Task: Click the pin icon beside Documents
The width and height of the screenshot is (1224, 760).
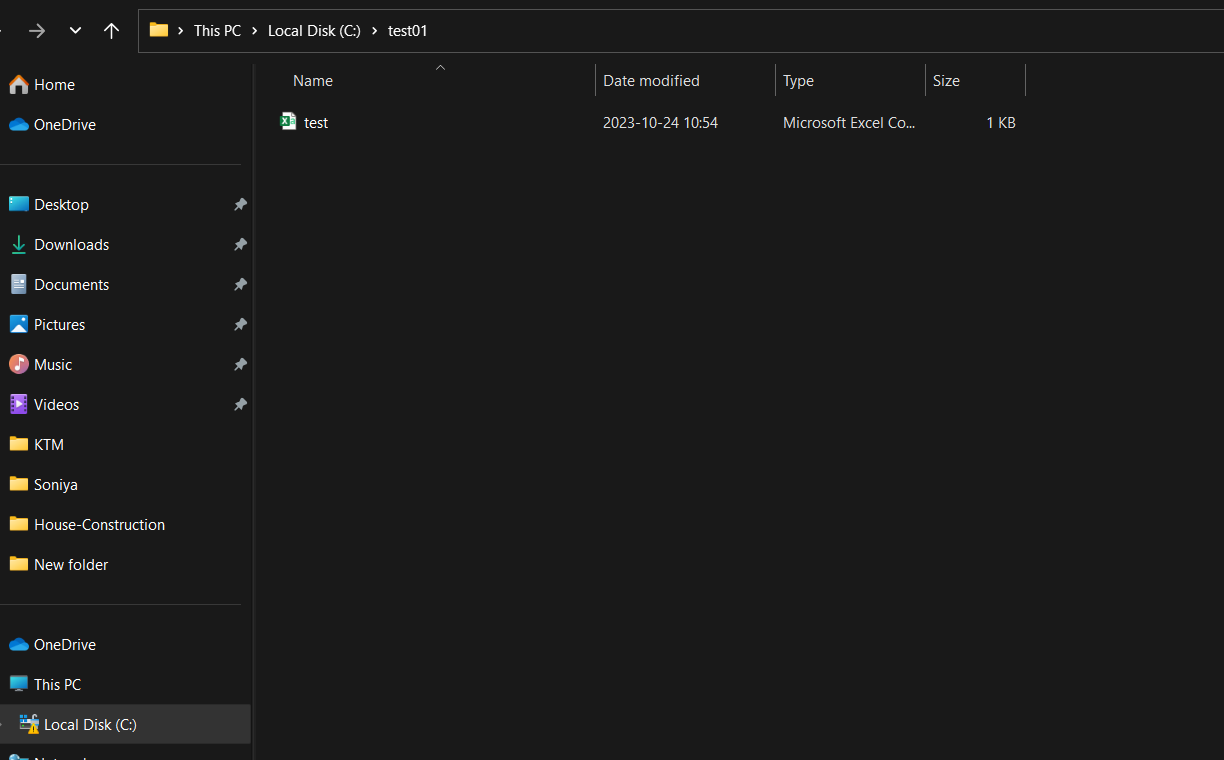Action: point(240,285)
